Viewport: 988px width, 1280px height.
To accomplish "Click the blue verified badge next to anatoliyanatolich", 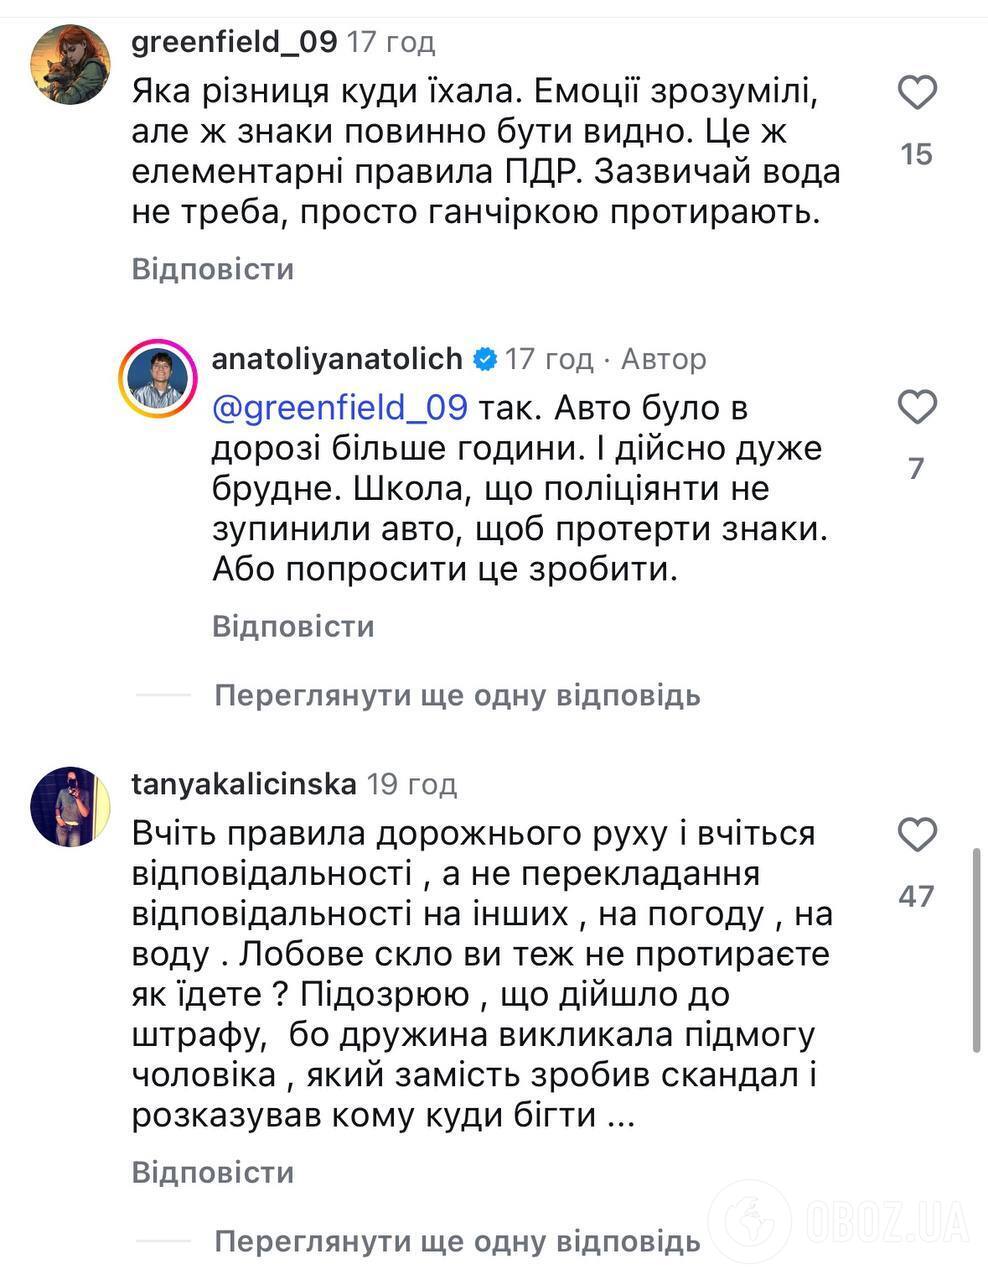I will tap(483, 358).
